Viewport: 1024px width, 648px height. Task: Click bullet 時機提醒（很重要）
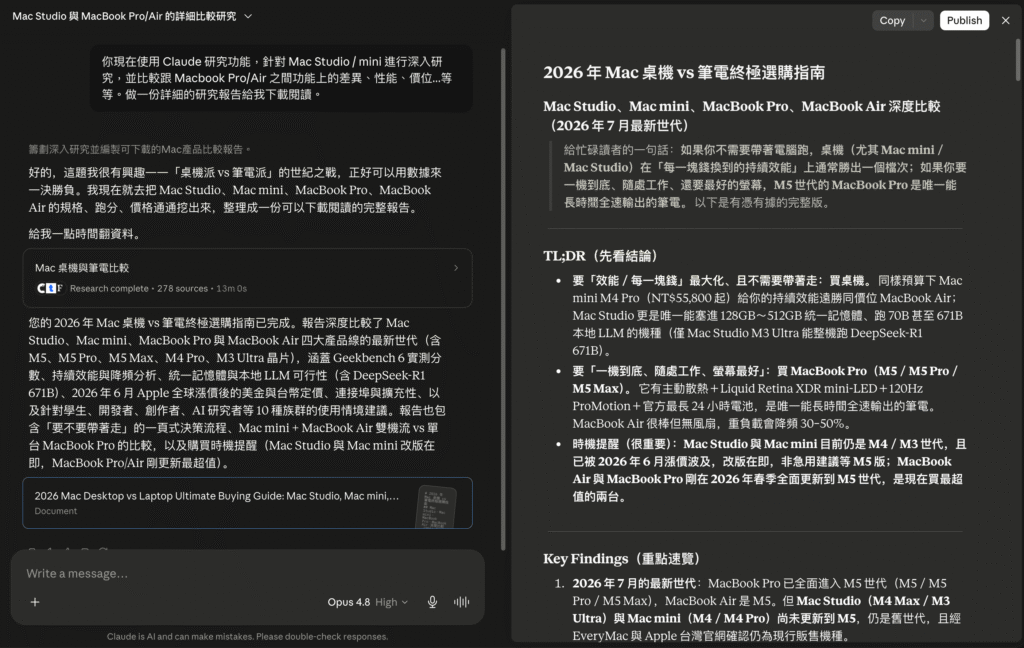769,470
